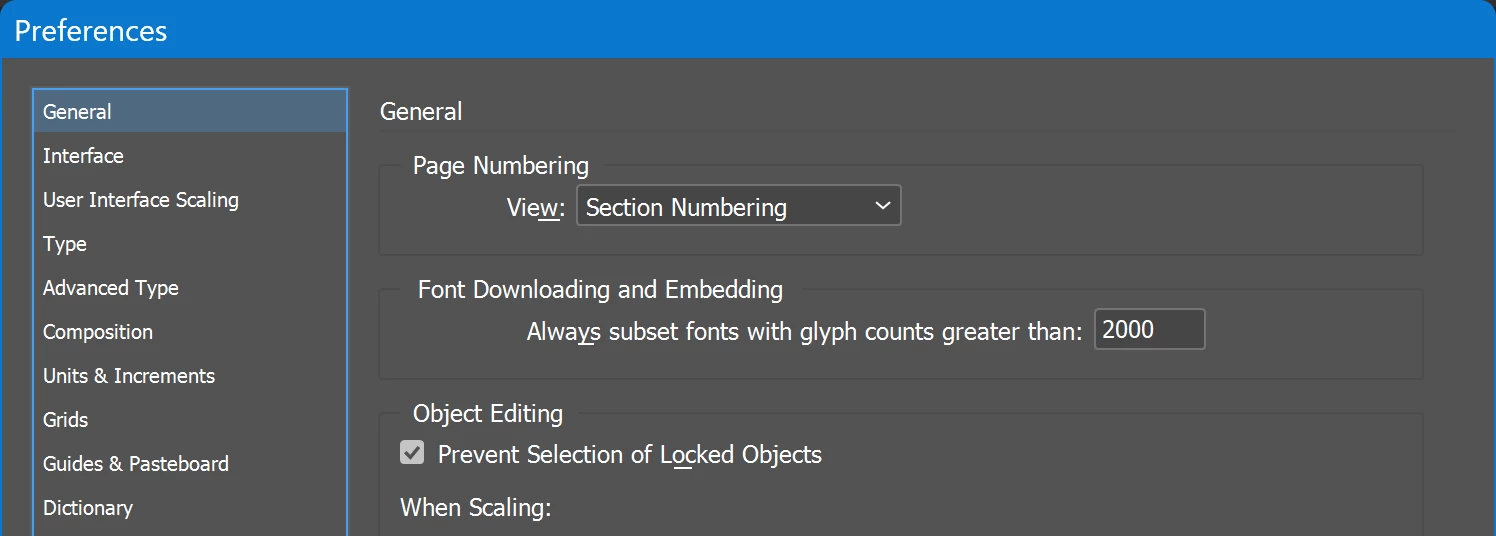Switch to the Type preferences category
The width and height of the screenshot is (1496, 536).
(x=190, y=244)
